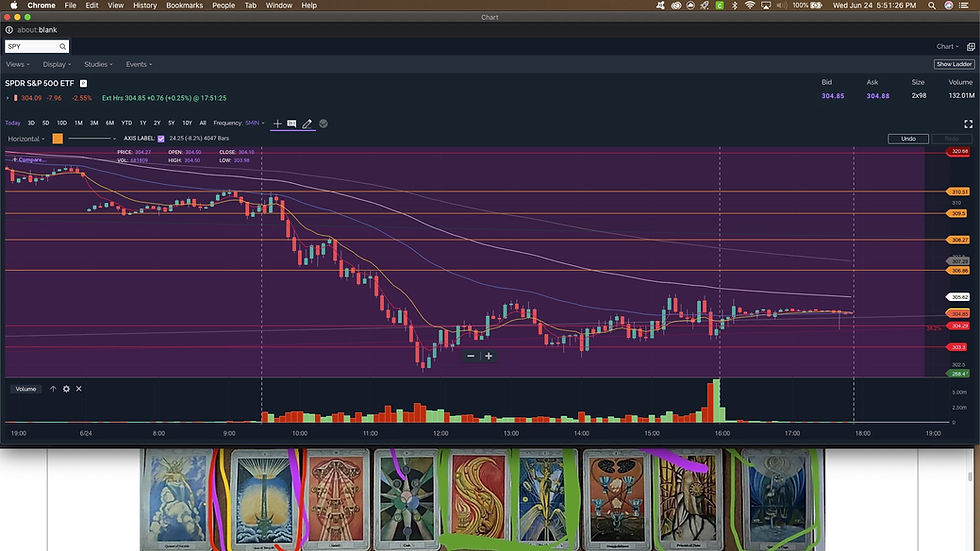Open Siri from menu bar
The image size is (980, 551).
click(949, 5)
